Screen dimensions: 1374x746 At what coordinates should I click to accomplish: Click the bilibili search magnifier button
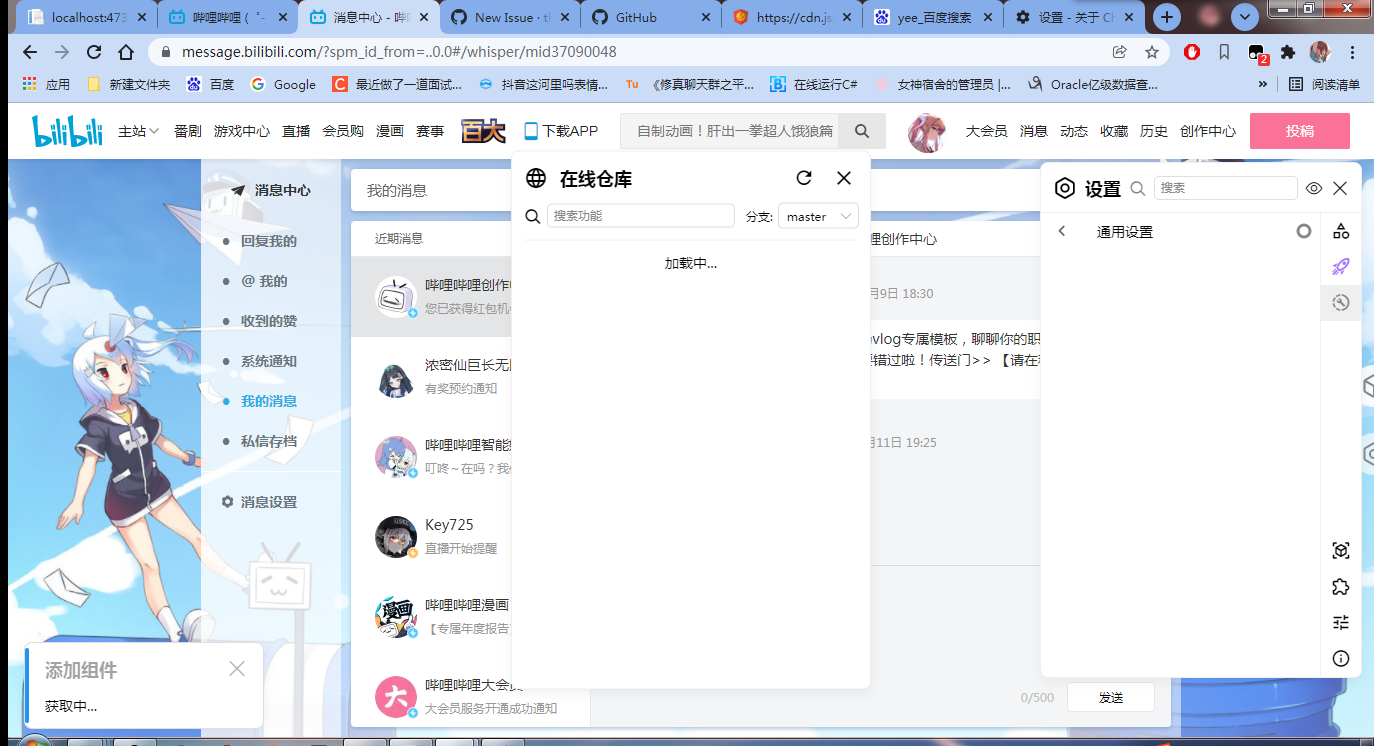[x=861, y=131]
